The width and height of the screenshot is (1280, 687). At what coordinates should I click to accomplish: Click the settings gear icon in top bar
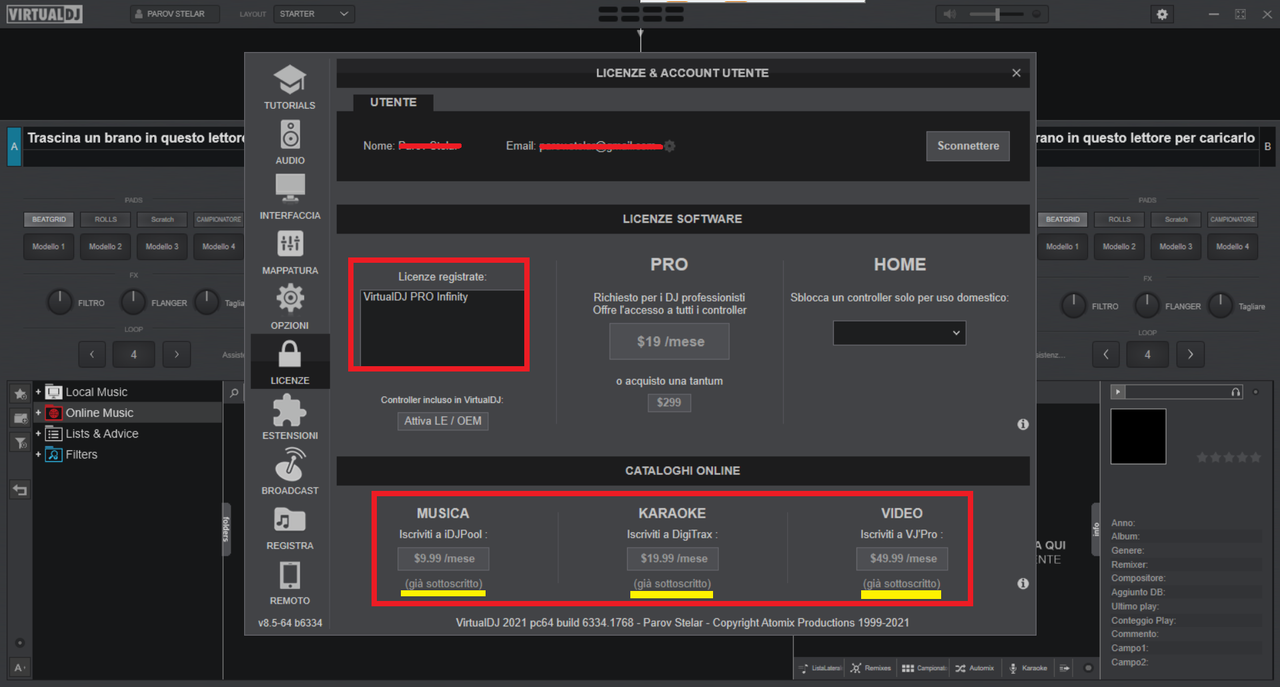pos(1162,14)
